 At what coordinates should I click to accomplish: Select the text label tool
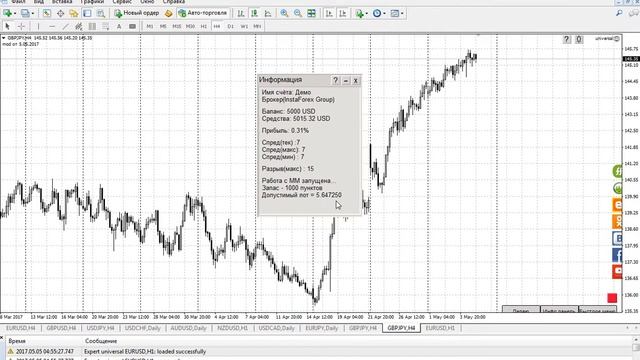point(132,26)
